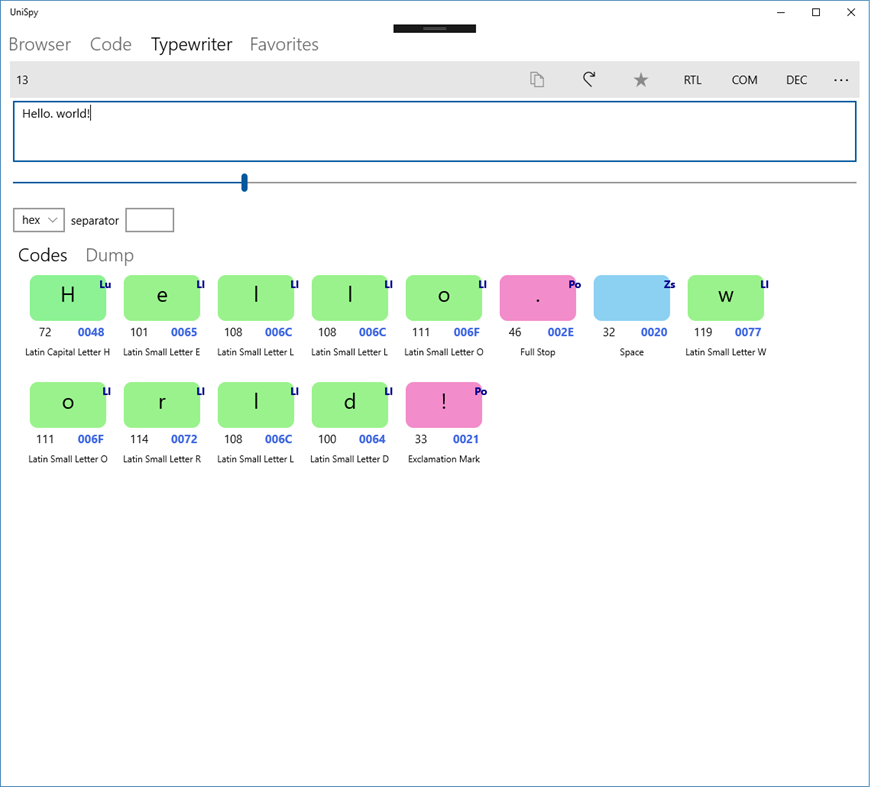Expand the base selection combo box
The height and width of the screenshot is (787, 870).
[38, 219]
